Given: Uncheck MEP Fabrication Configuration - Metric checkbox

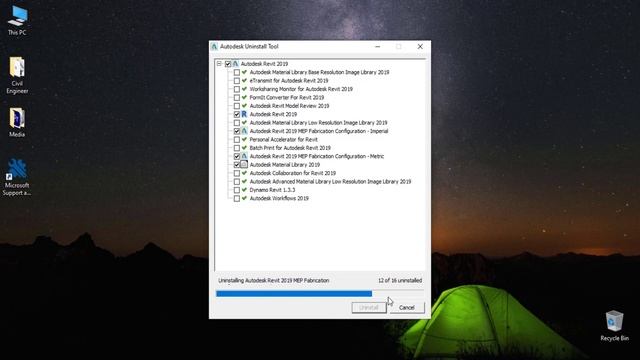Looking at the screenshot, I should click(237, 156).
